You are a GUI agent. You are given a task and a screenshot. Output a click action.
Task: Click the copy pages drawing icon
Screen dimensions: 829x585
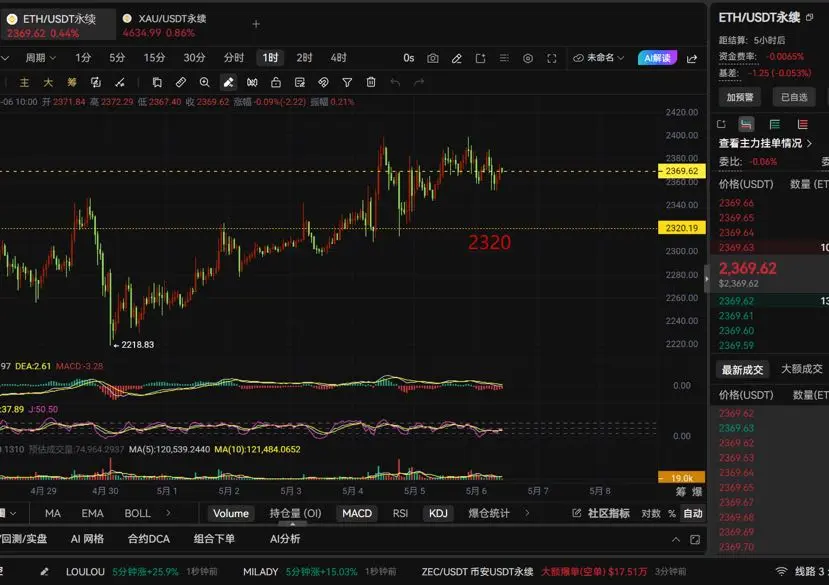(157, 83)
